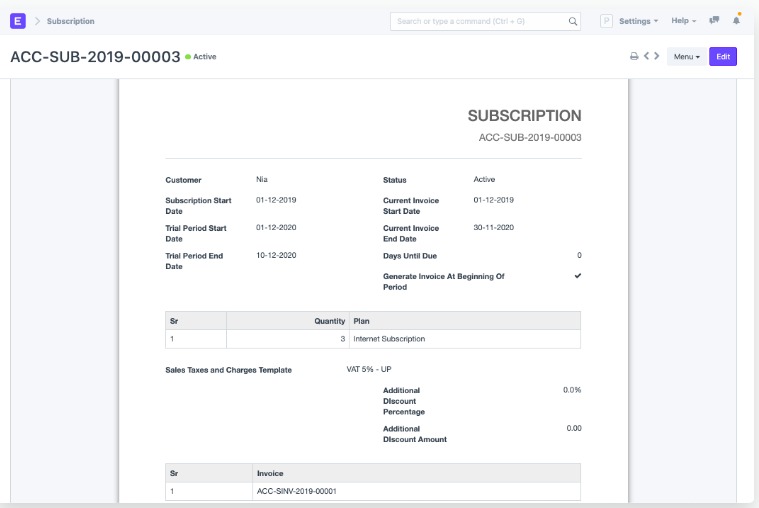This screenshot has width=759, height=508.
Task: Go to the next document arrow
Action: (656, 57)
